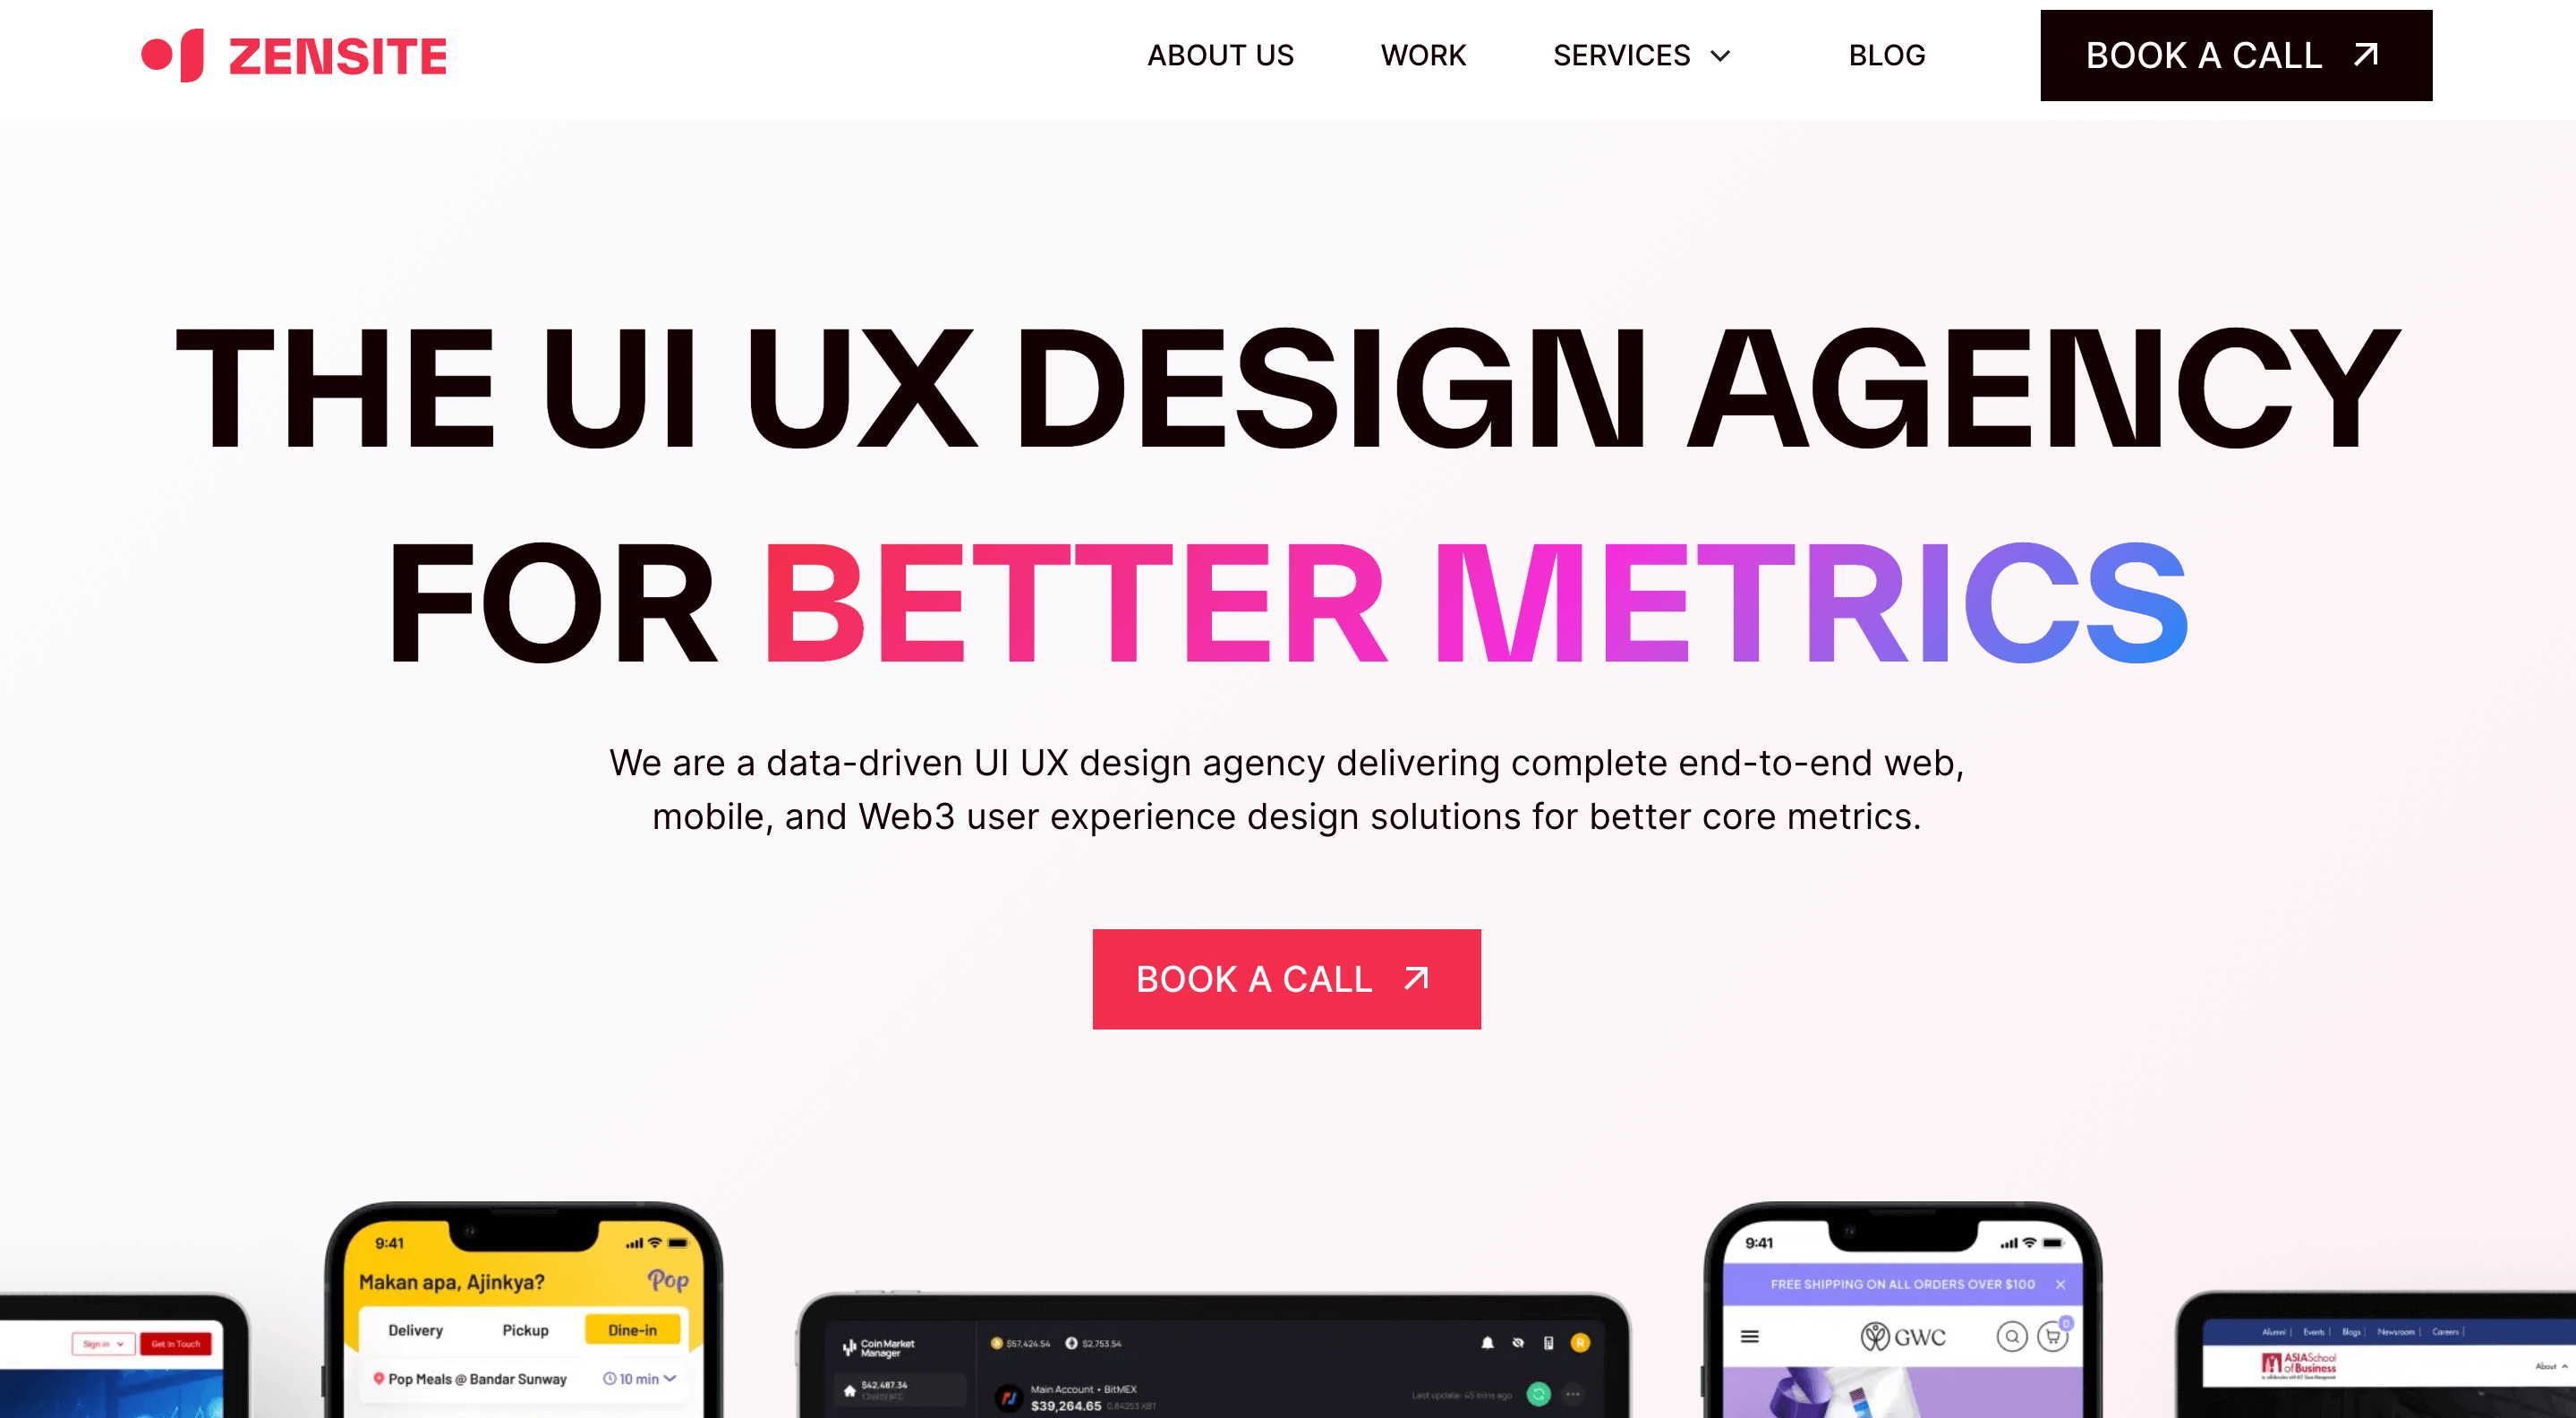This screenshot has height=1418, width=2576.
Task: Click the arrow icon in top-right BOOK A CALL
Action: coord(2368,56)
